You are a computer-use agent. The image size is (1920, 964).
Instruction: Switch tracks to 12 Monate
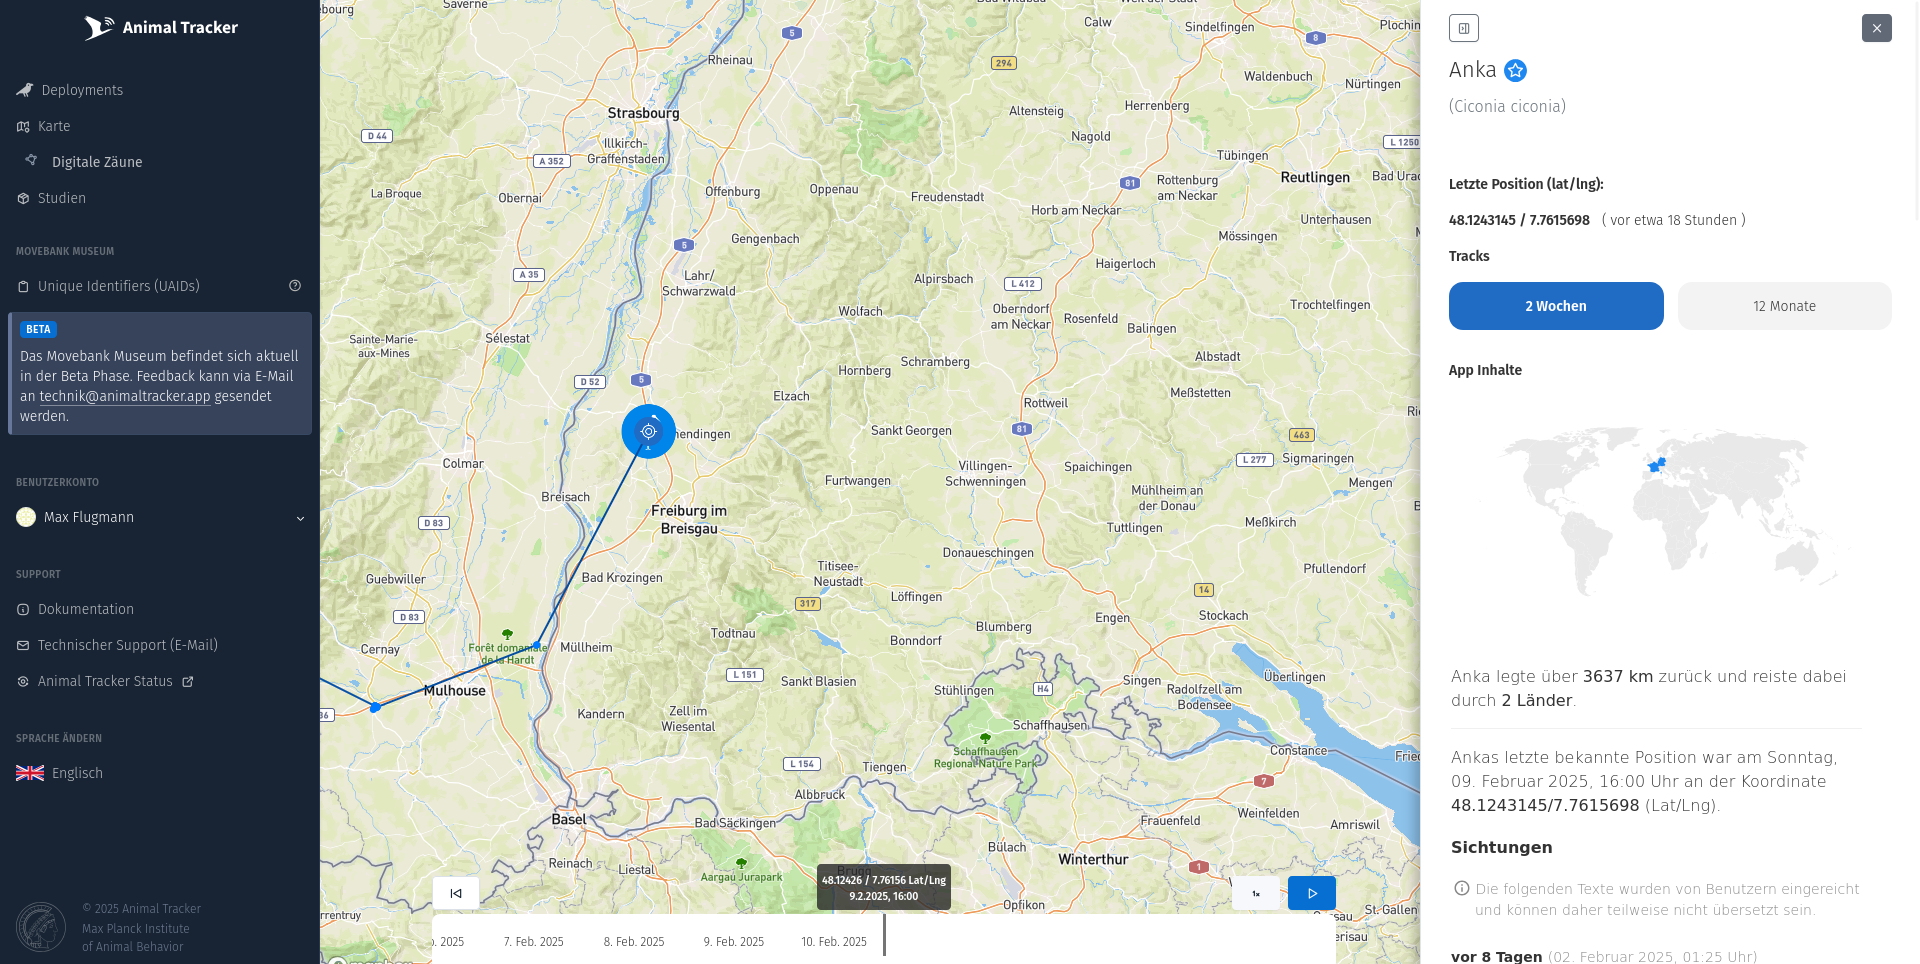pos(1785,306)
